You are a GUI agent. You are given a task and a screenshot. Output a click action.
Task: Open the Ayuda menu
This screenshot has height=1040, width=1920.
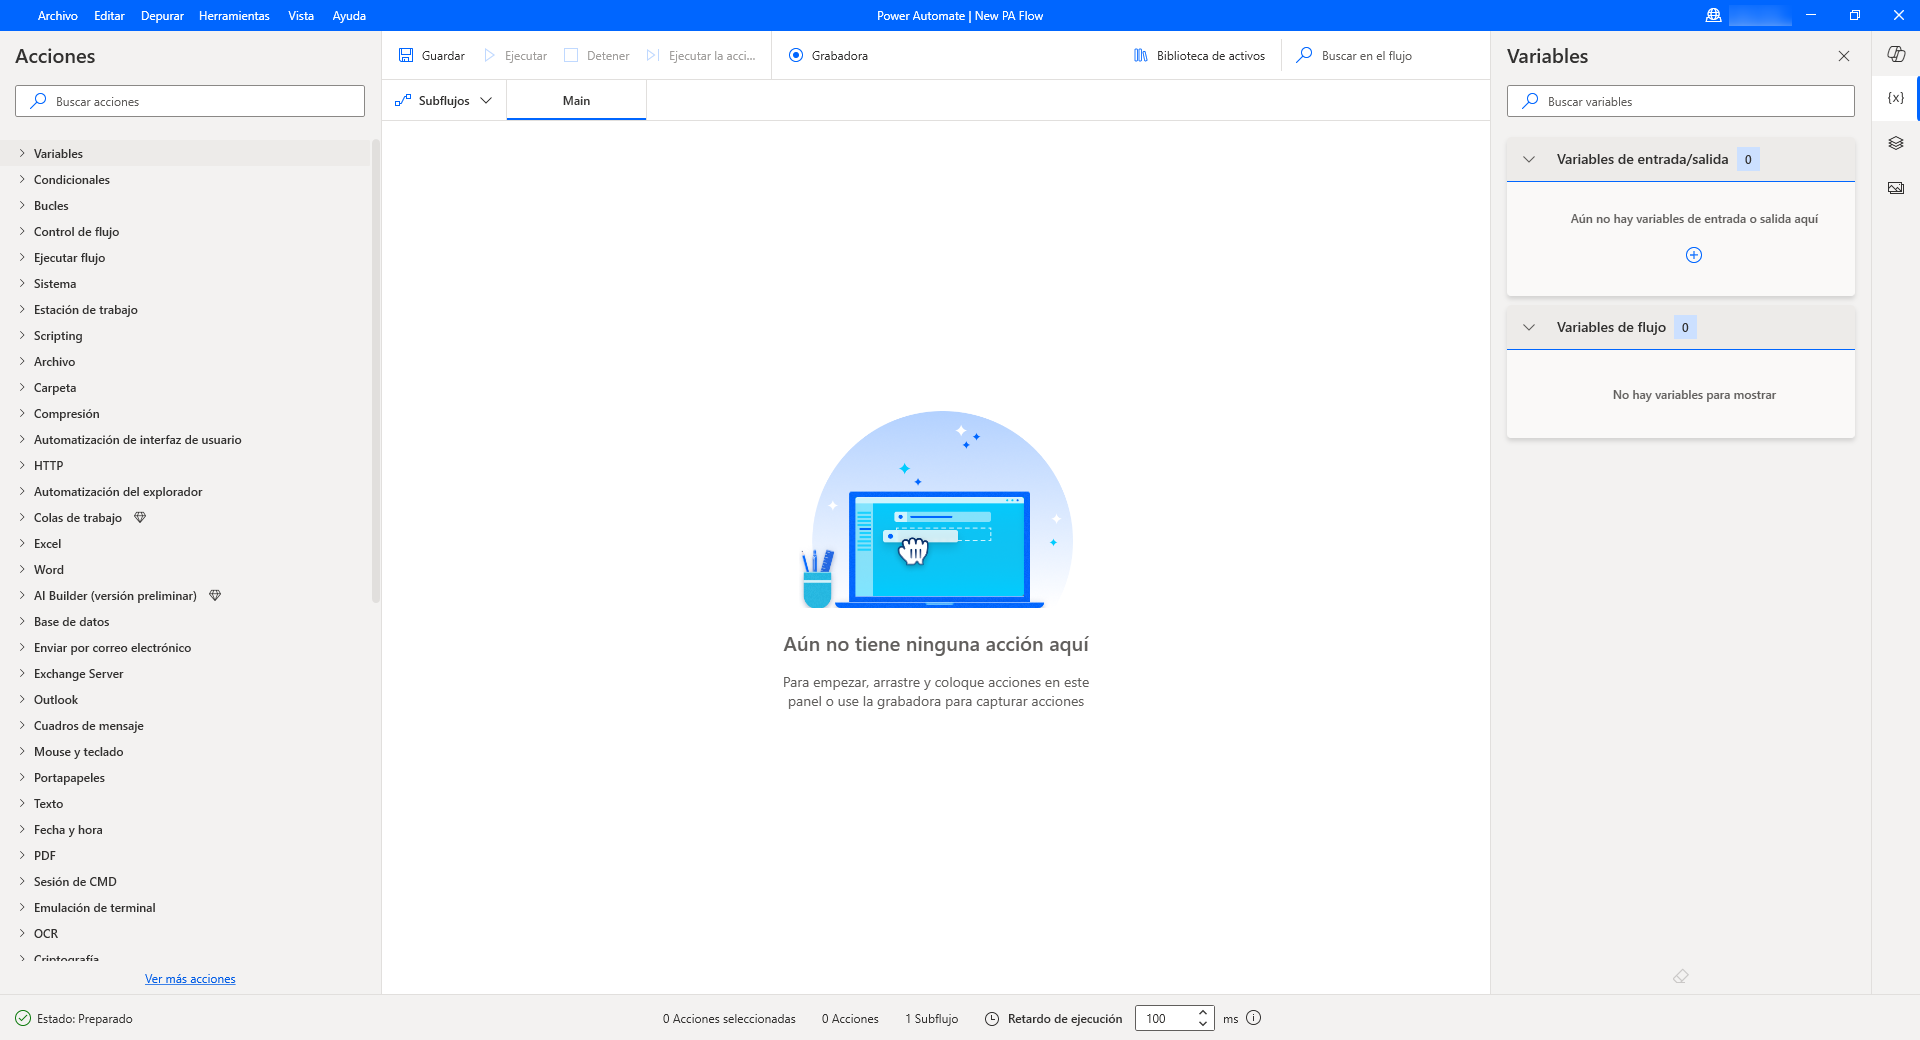tap(349, 15)
